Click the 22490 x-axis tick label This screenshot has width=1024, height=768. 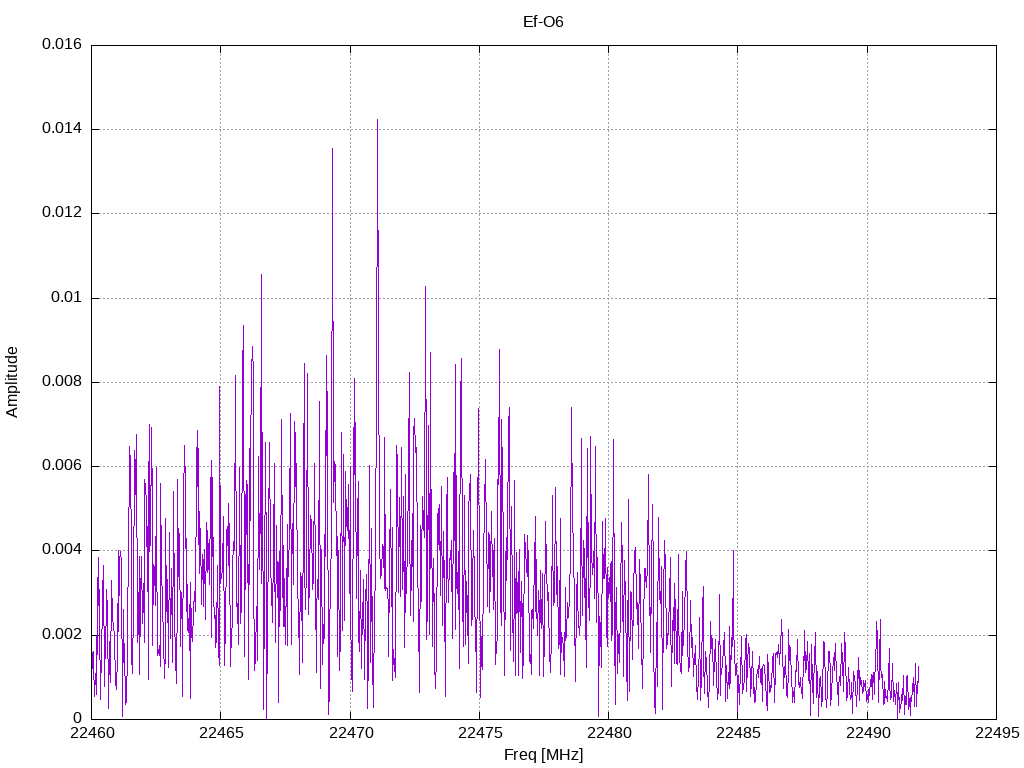[868, 733]
